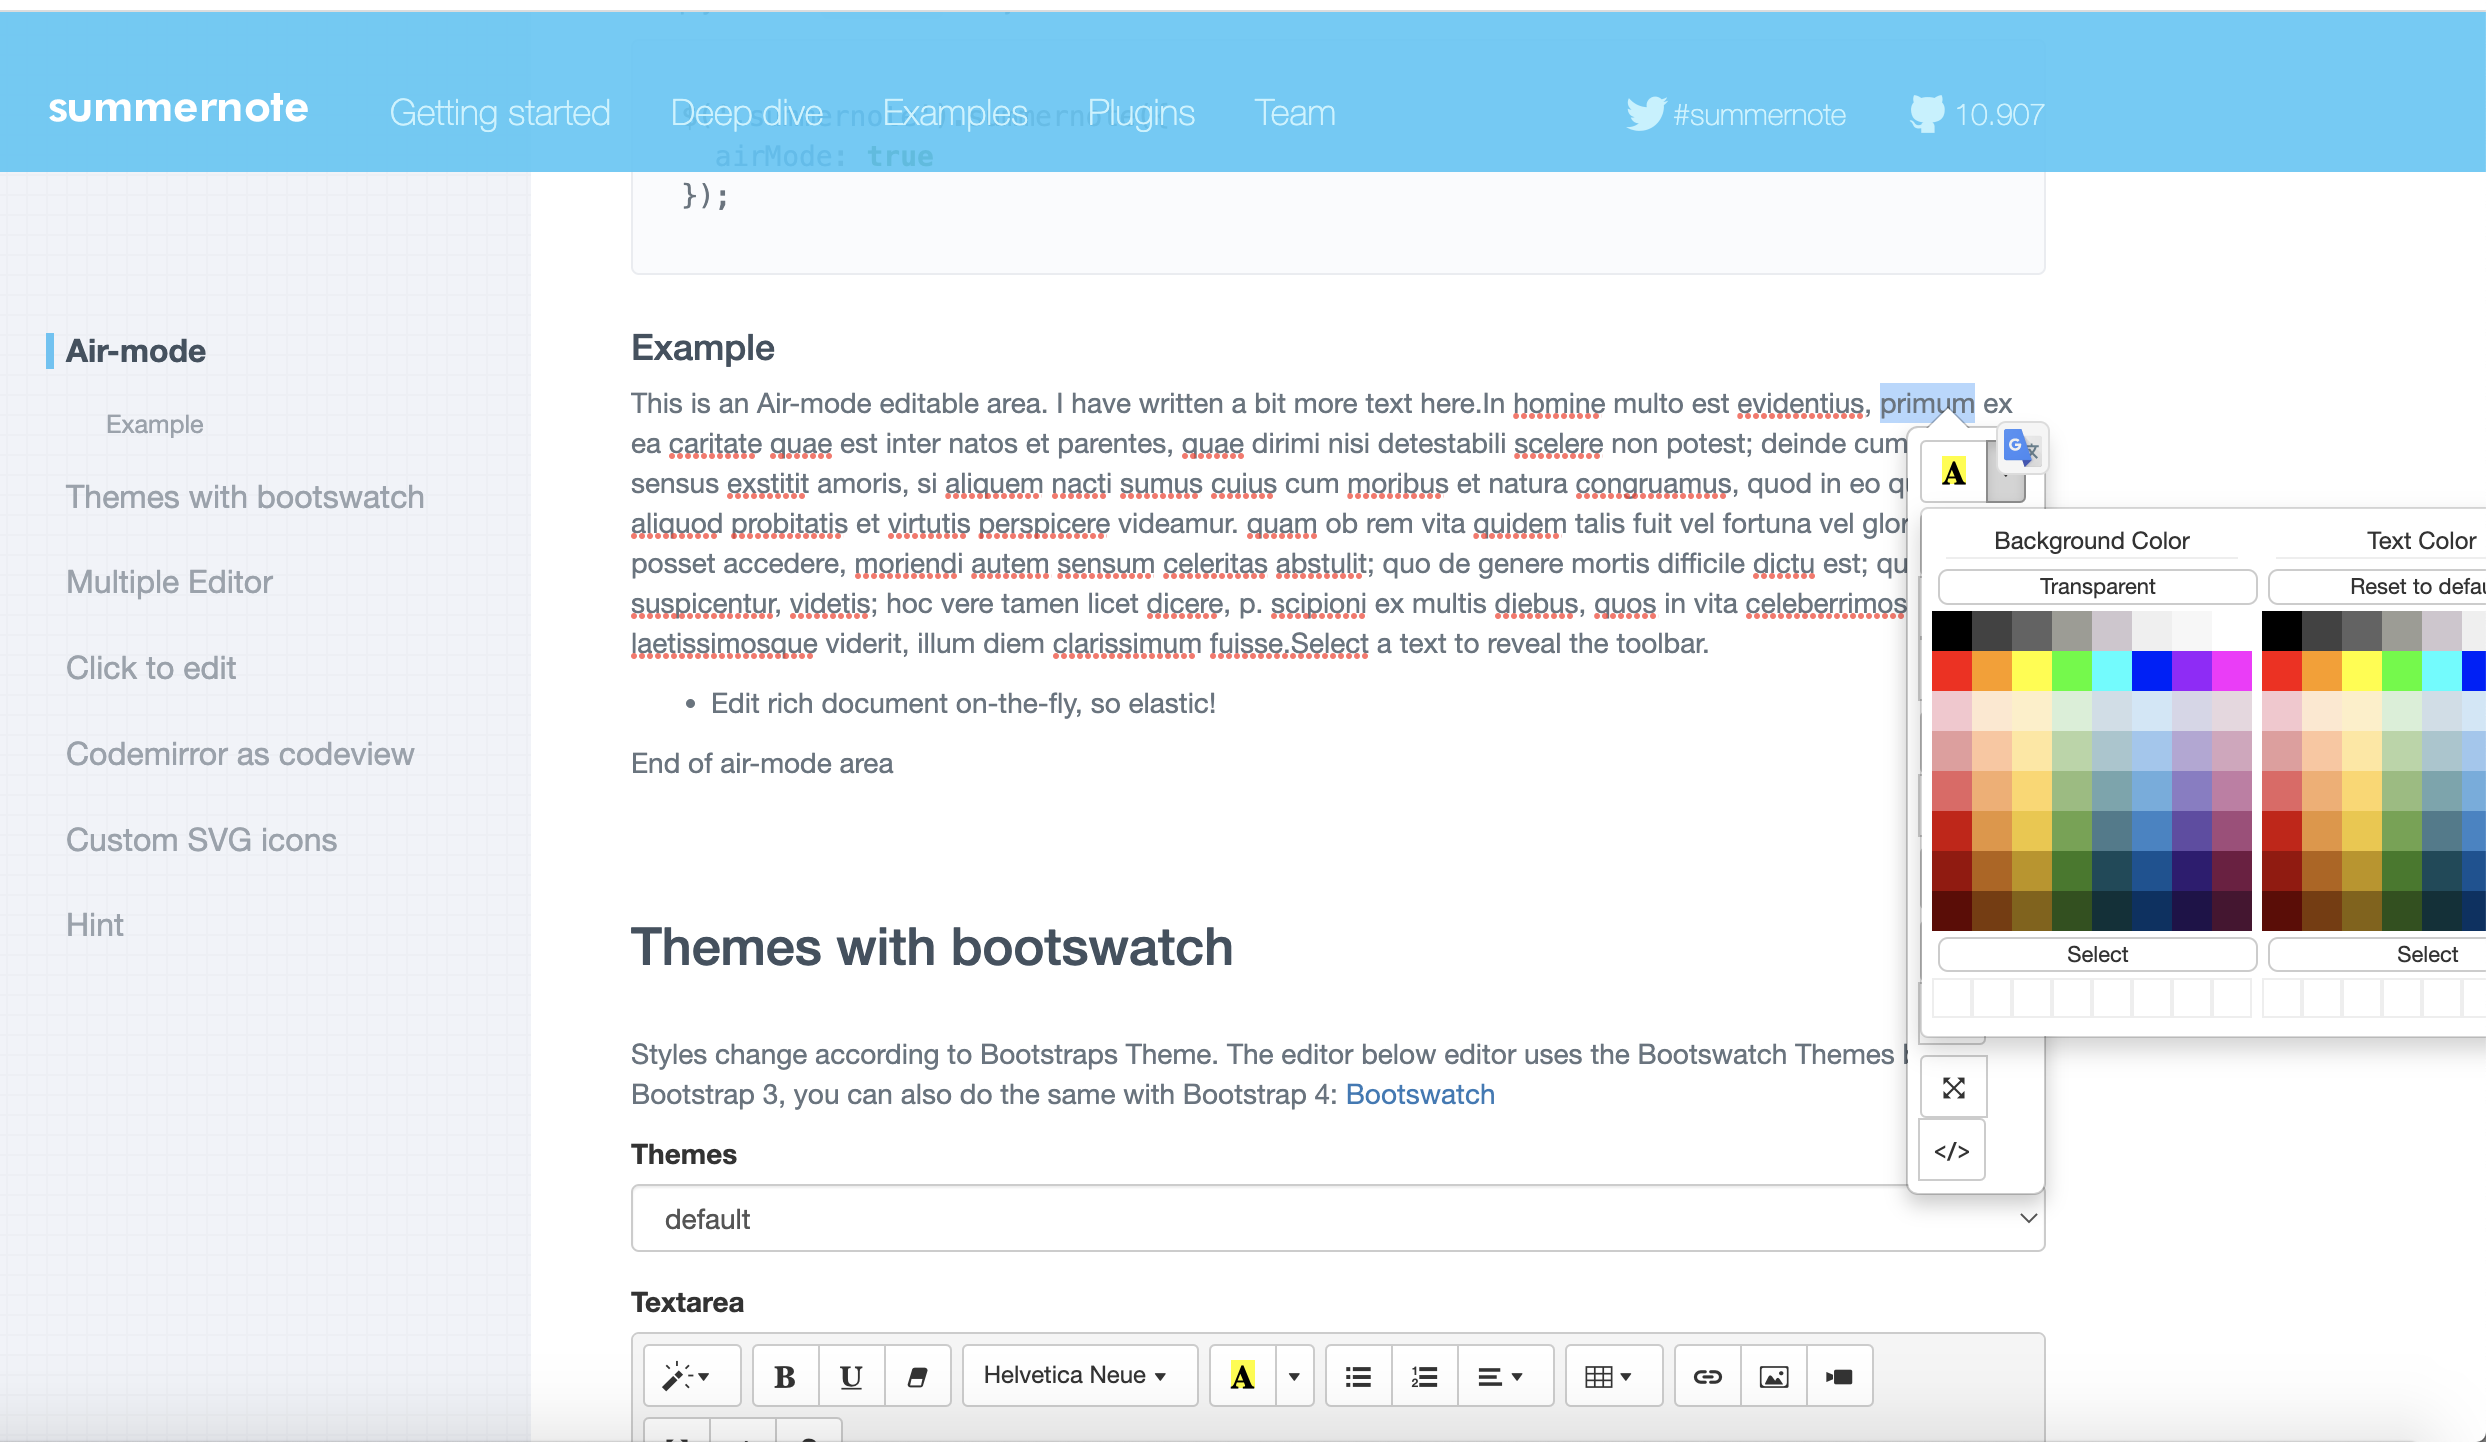Toggle bold formatting in the textarea toolbar
The image size is (2486, 1442).
[784, 1375]
